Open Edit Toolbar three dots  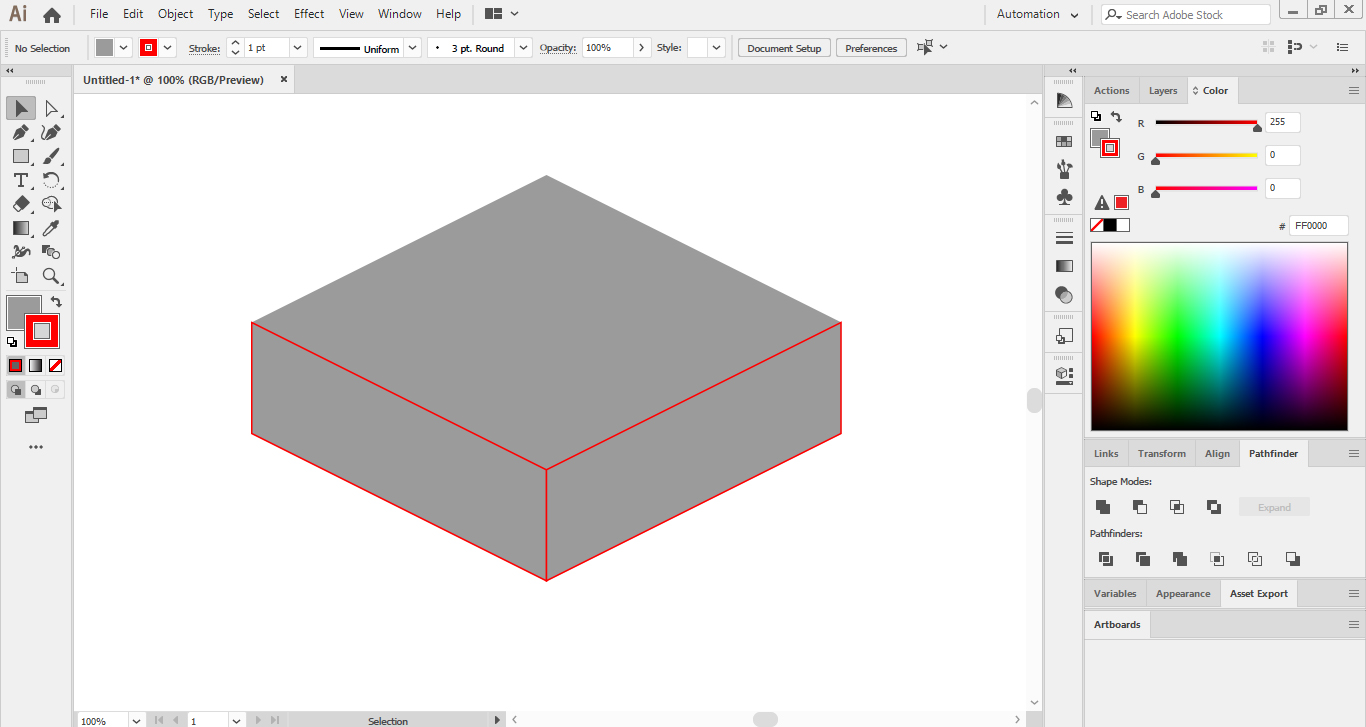tap(36, 447)
